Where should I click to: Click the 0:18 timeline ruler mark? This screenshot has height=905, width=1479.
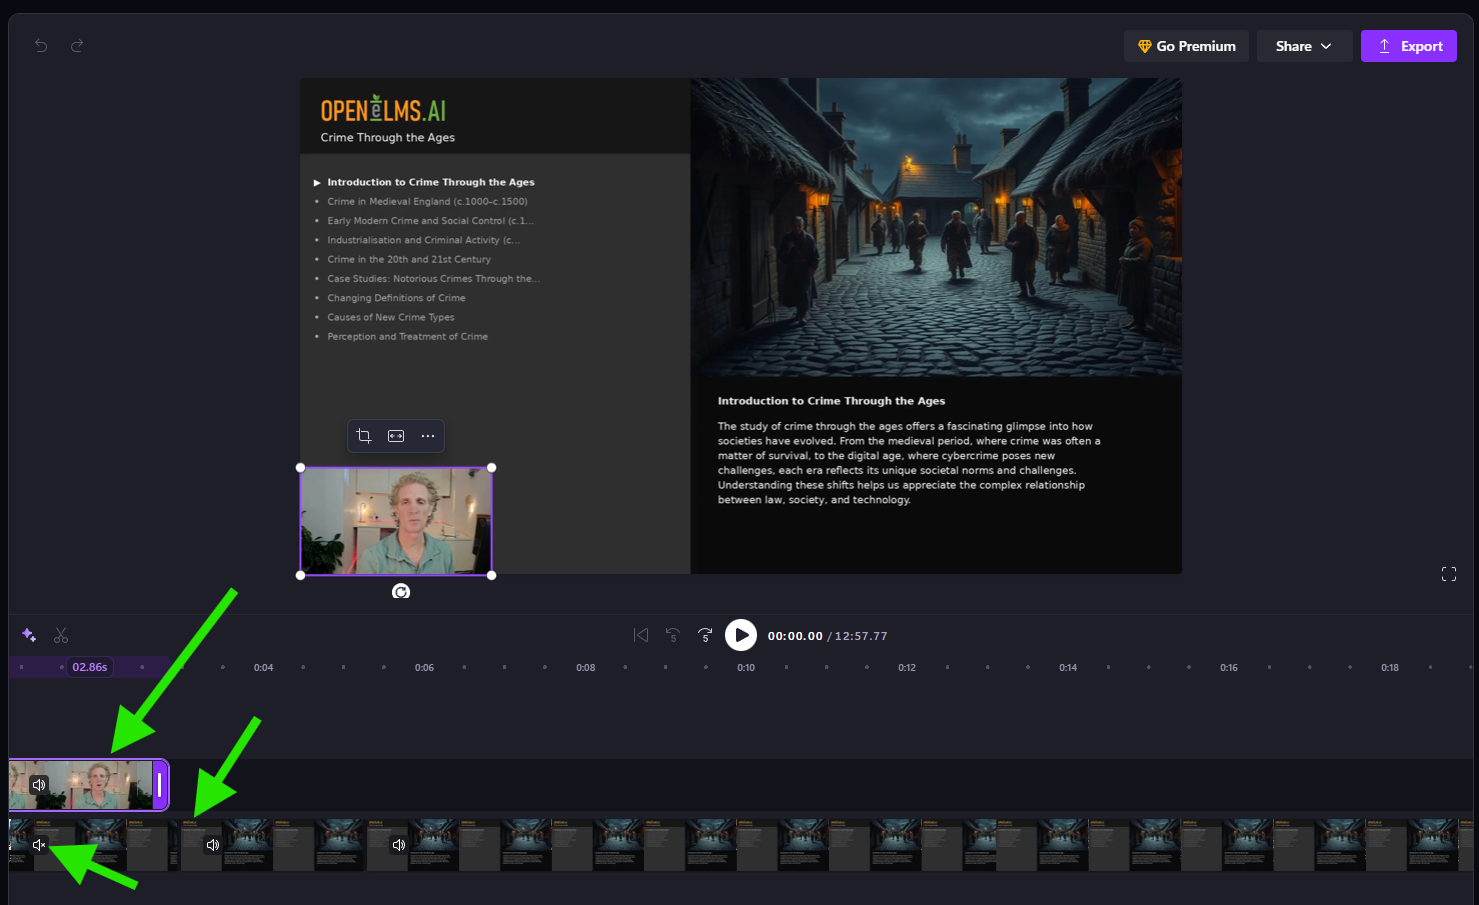(1390, 668)
